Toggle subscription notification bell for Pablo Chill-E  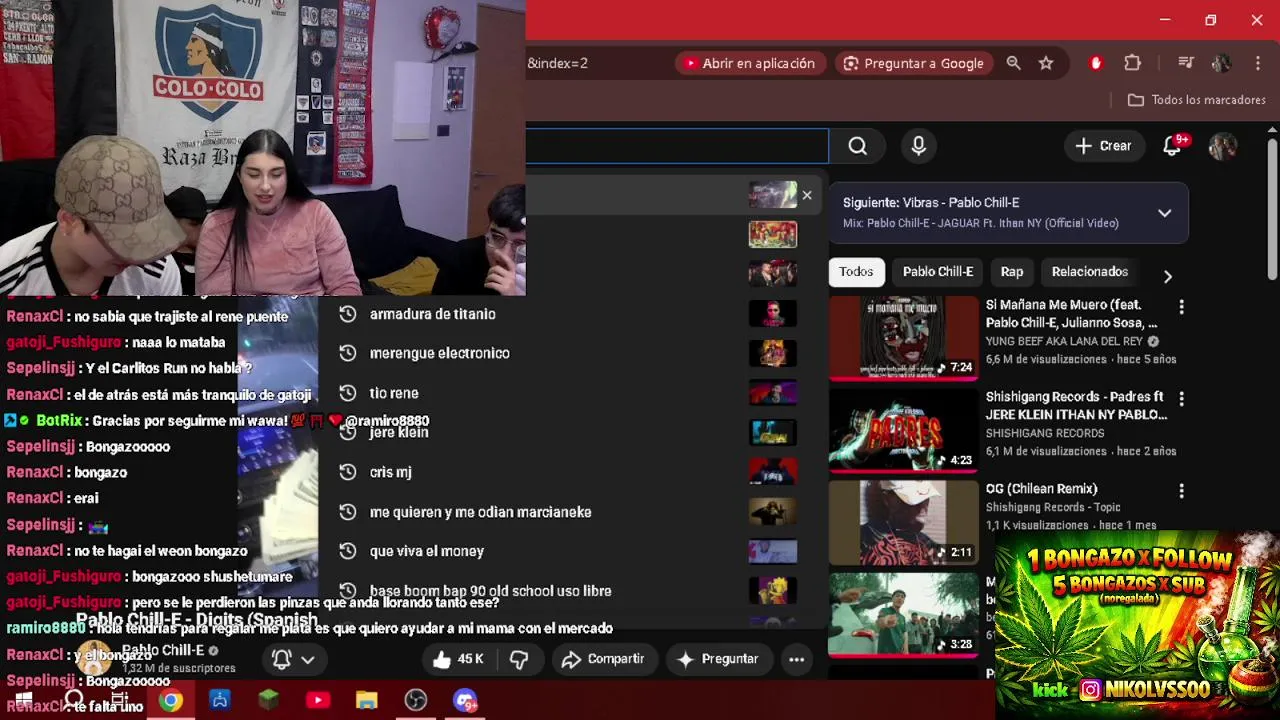pyautogui.click(x=294, y=659)
